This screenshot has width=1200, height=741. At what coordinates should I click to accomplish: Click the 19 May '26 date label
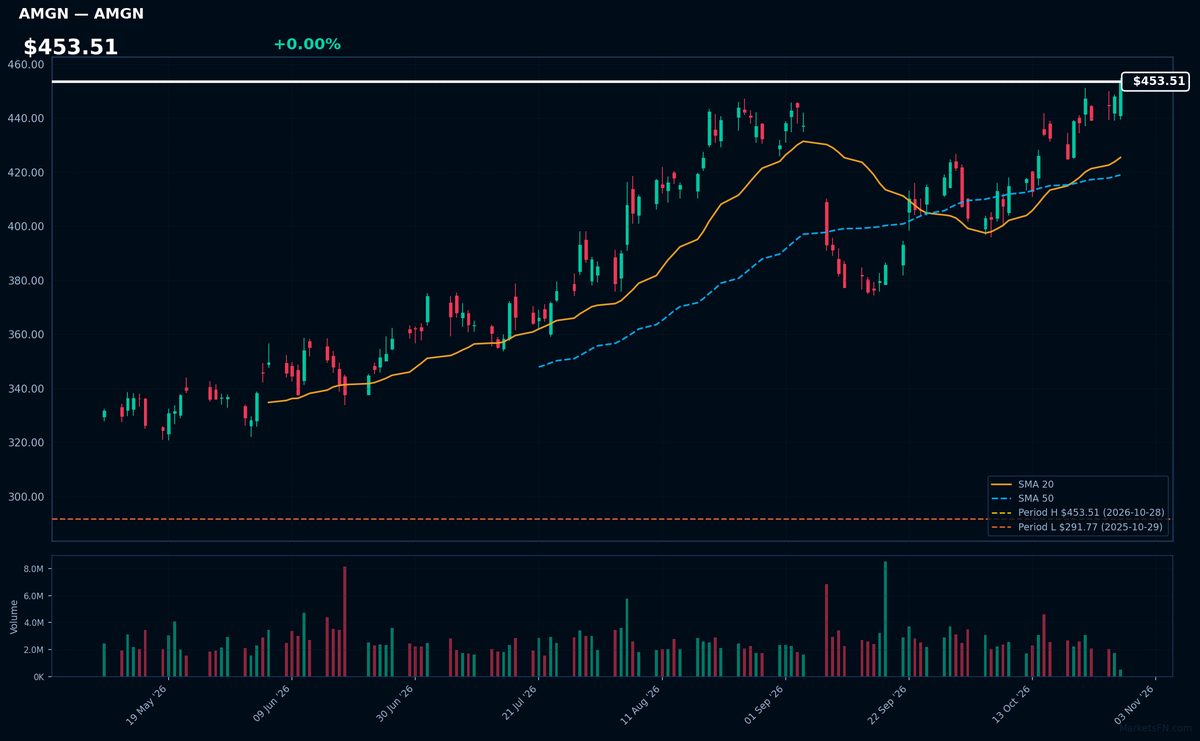147,705
